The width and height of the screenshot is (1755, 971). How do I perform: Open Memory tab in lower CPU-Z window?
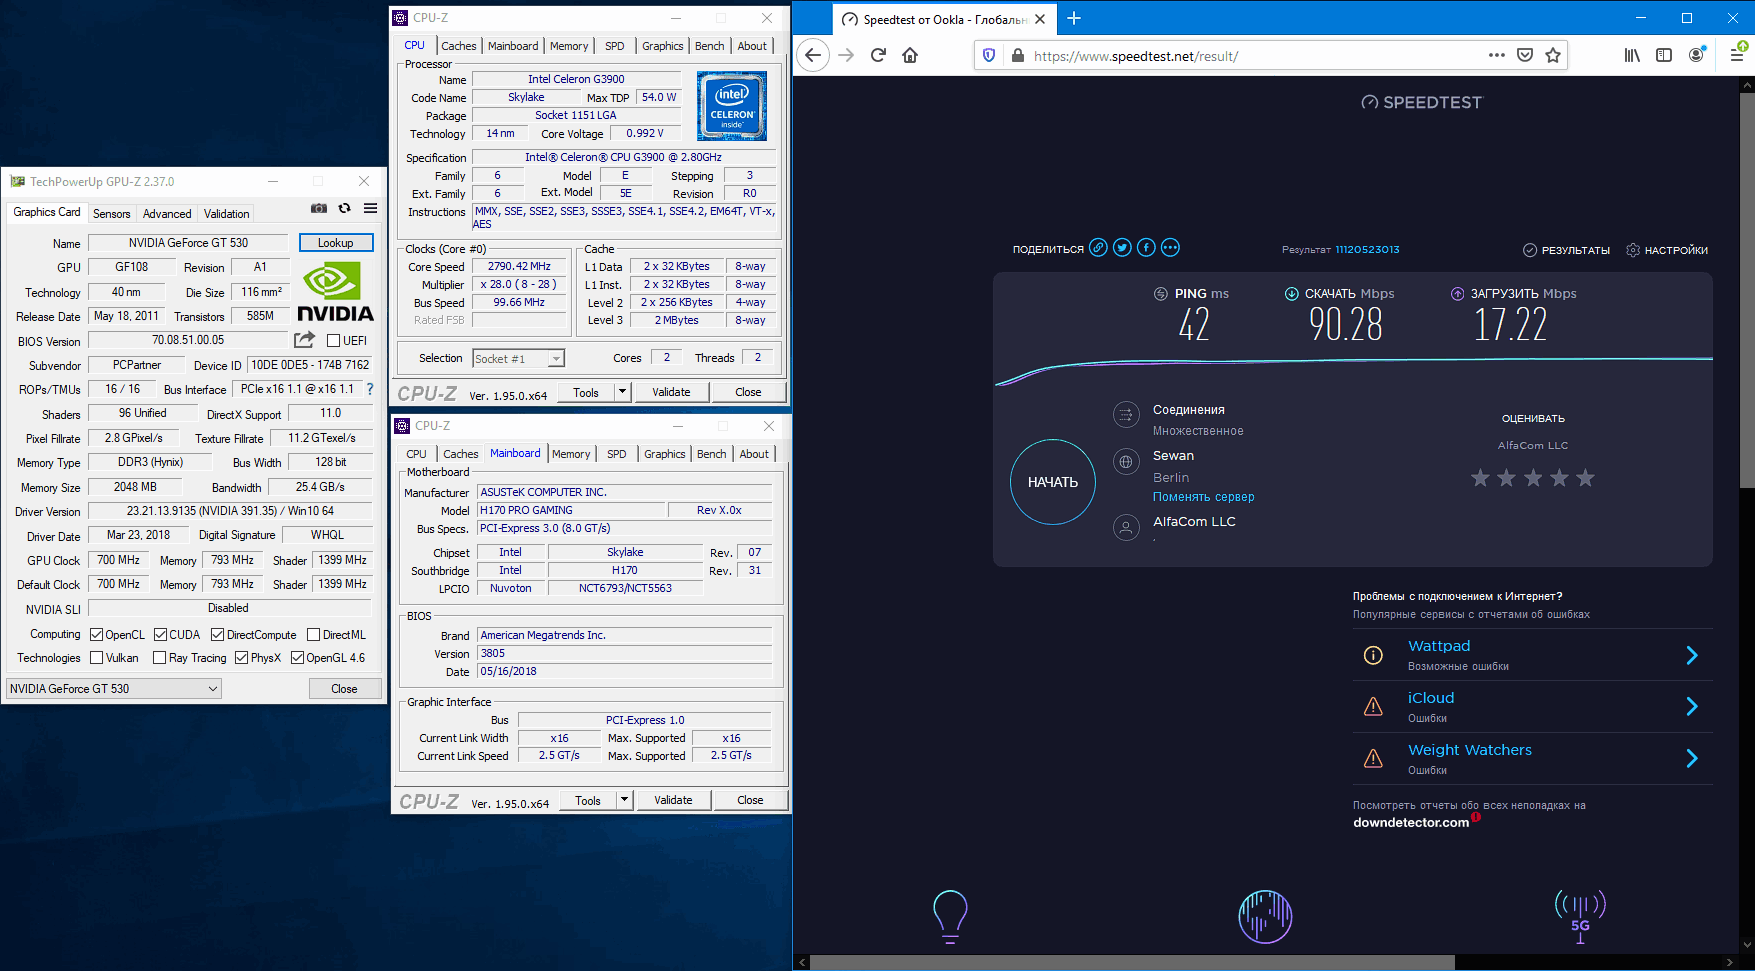pos(571,454)
